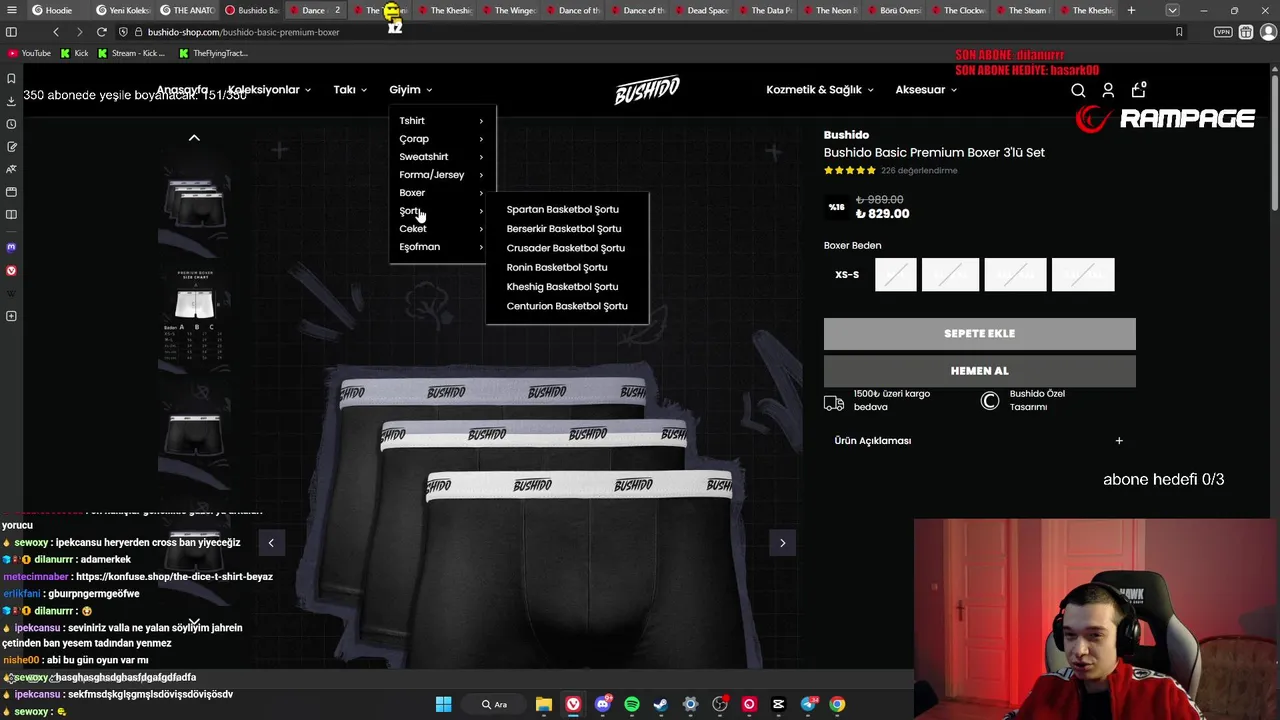Open the Window panel in sidebar

coord(11,192)
